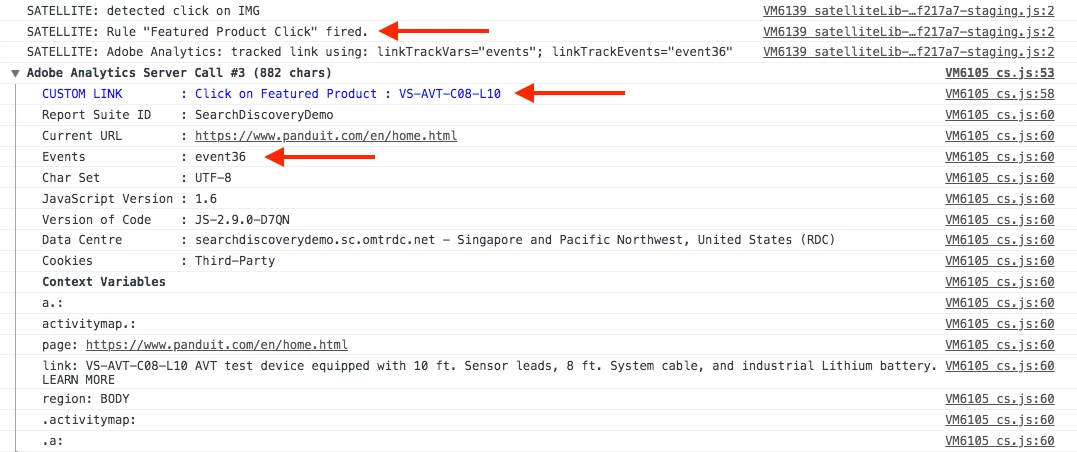Select the 'event36' Events value
This screenshot has width=1077, height=452.
(220, 157)
